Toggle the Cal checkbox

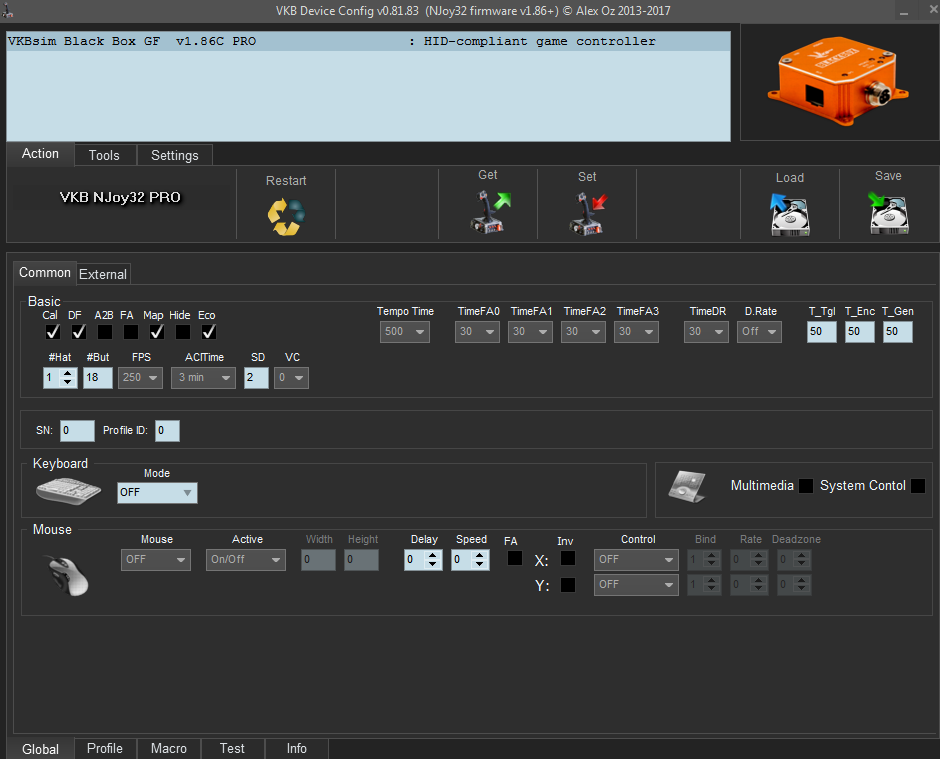tap(53, 332)
